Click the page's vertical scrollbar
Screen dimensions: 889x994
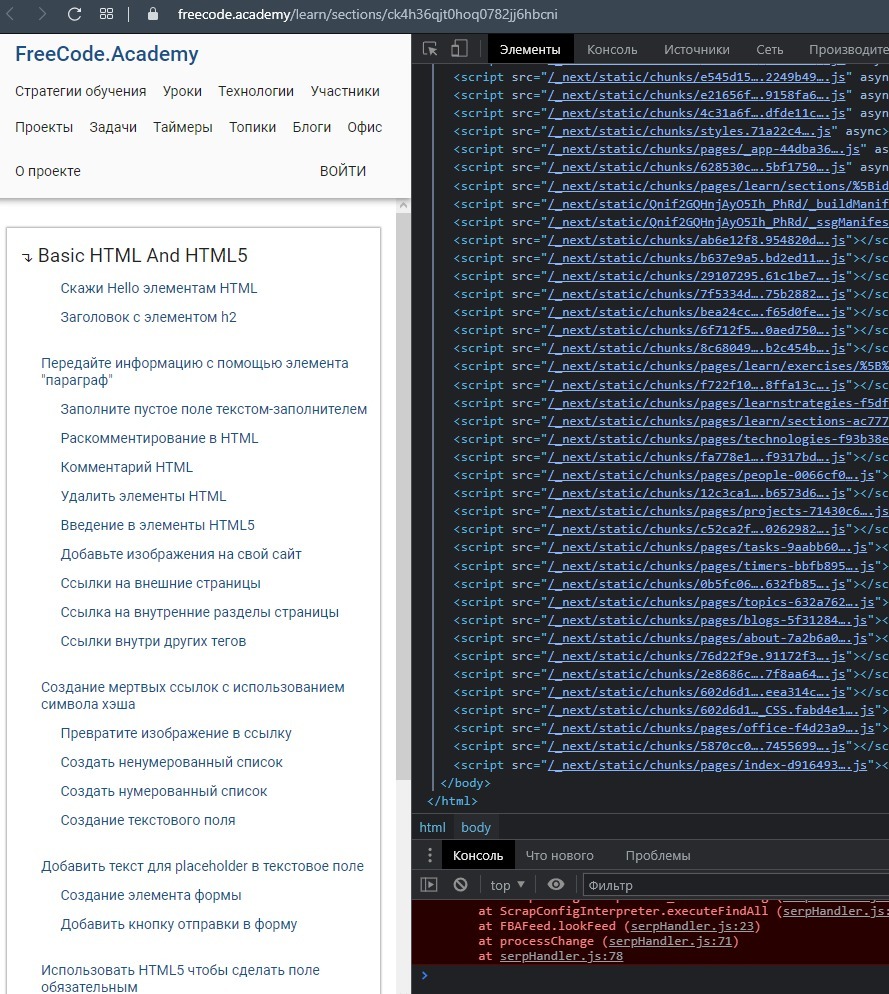(403, 500)
